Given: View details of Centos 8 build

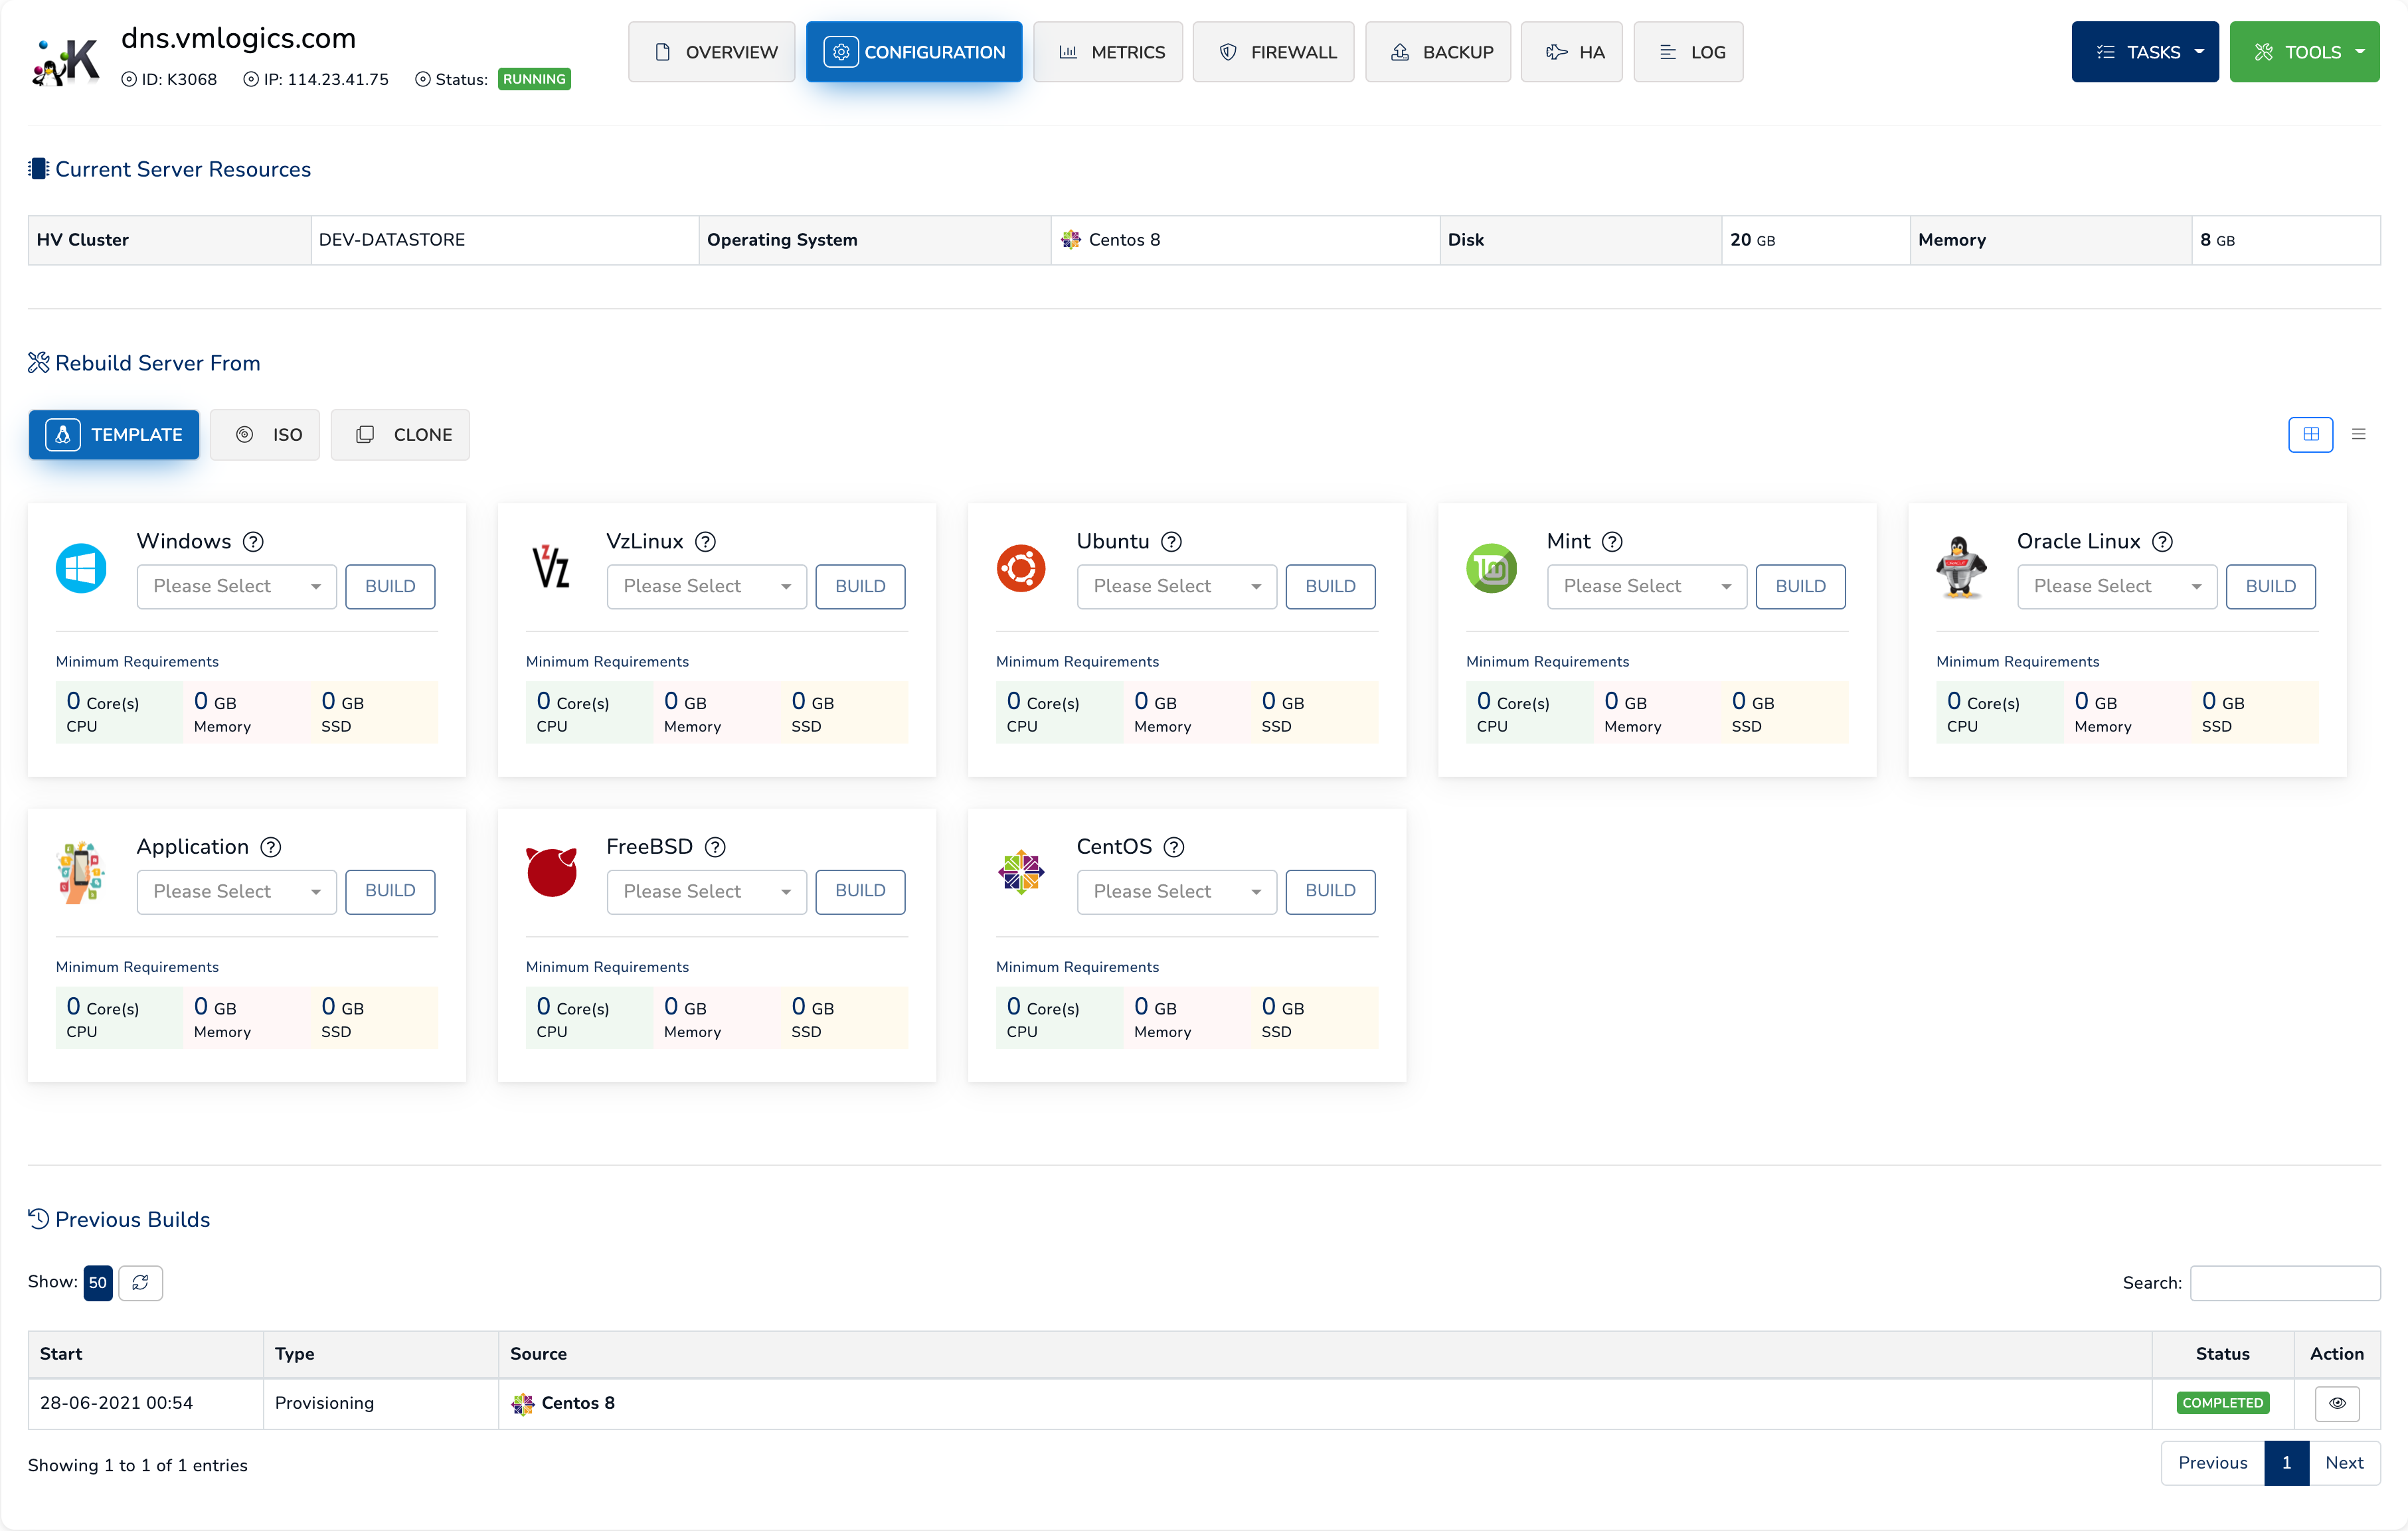Looking at the screenshot, I should click(x=2337, y=1403).
